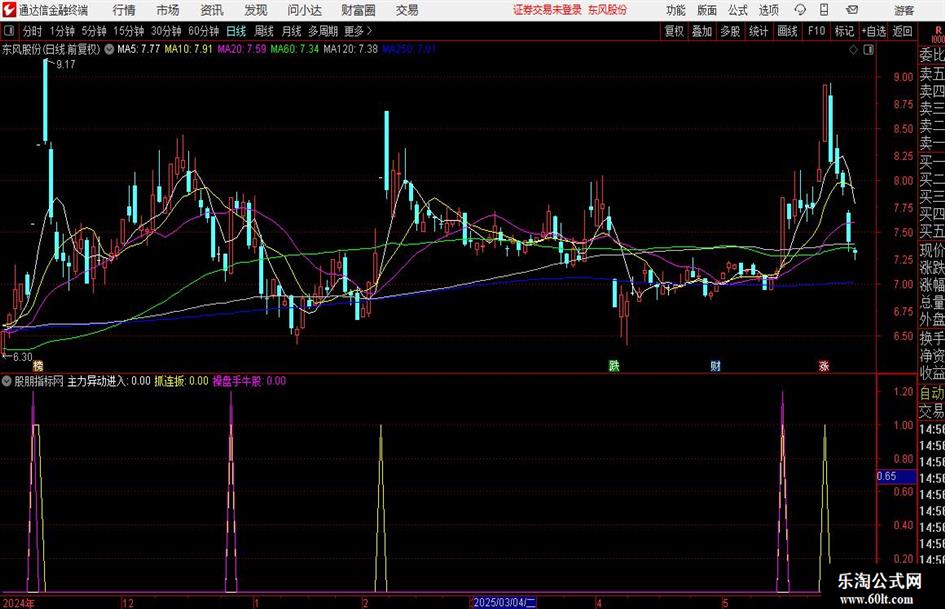945x609 pixels.
Task: Open the 版面 menu
Action: (x=707, y=10)
